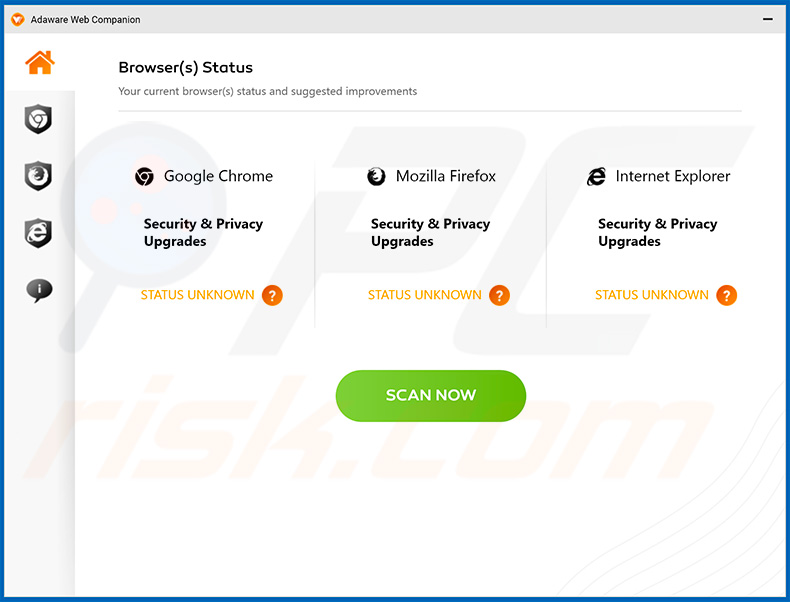Image resolution: width=790 pixels, height=602 pixels.
Task: Click the Mozilla Firefox logo icon
Action: point(376,176)
